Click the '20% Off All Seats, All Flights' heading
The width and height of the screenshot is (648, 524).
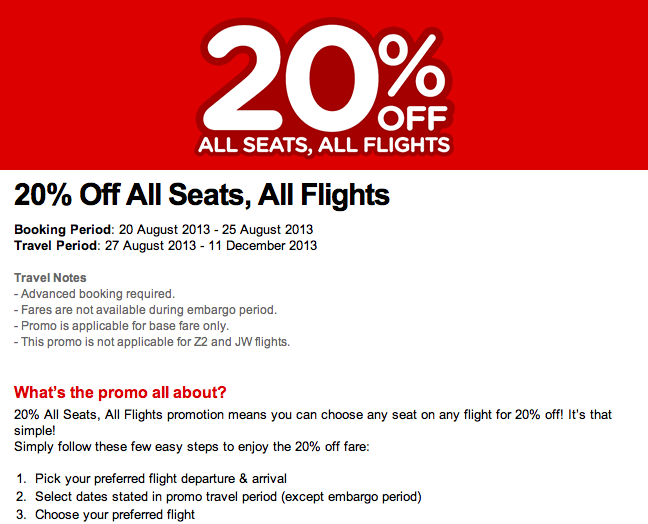click(x=202, y=195)
